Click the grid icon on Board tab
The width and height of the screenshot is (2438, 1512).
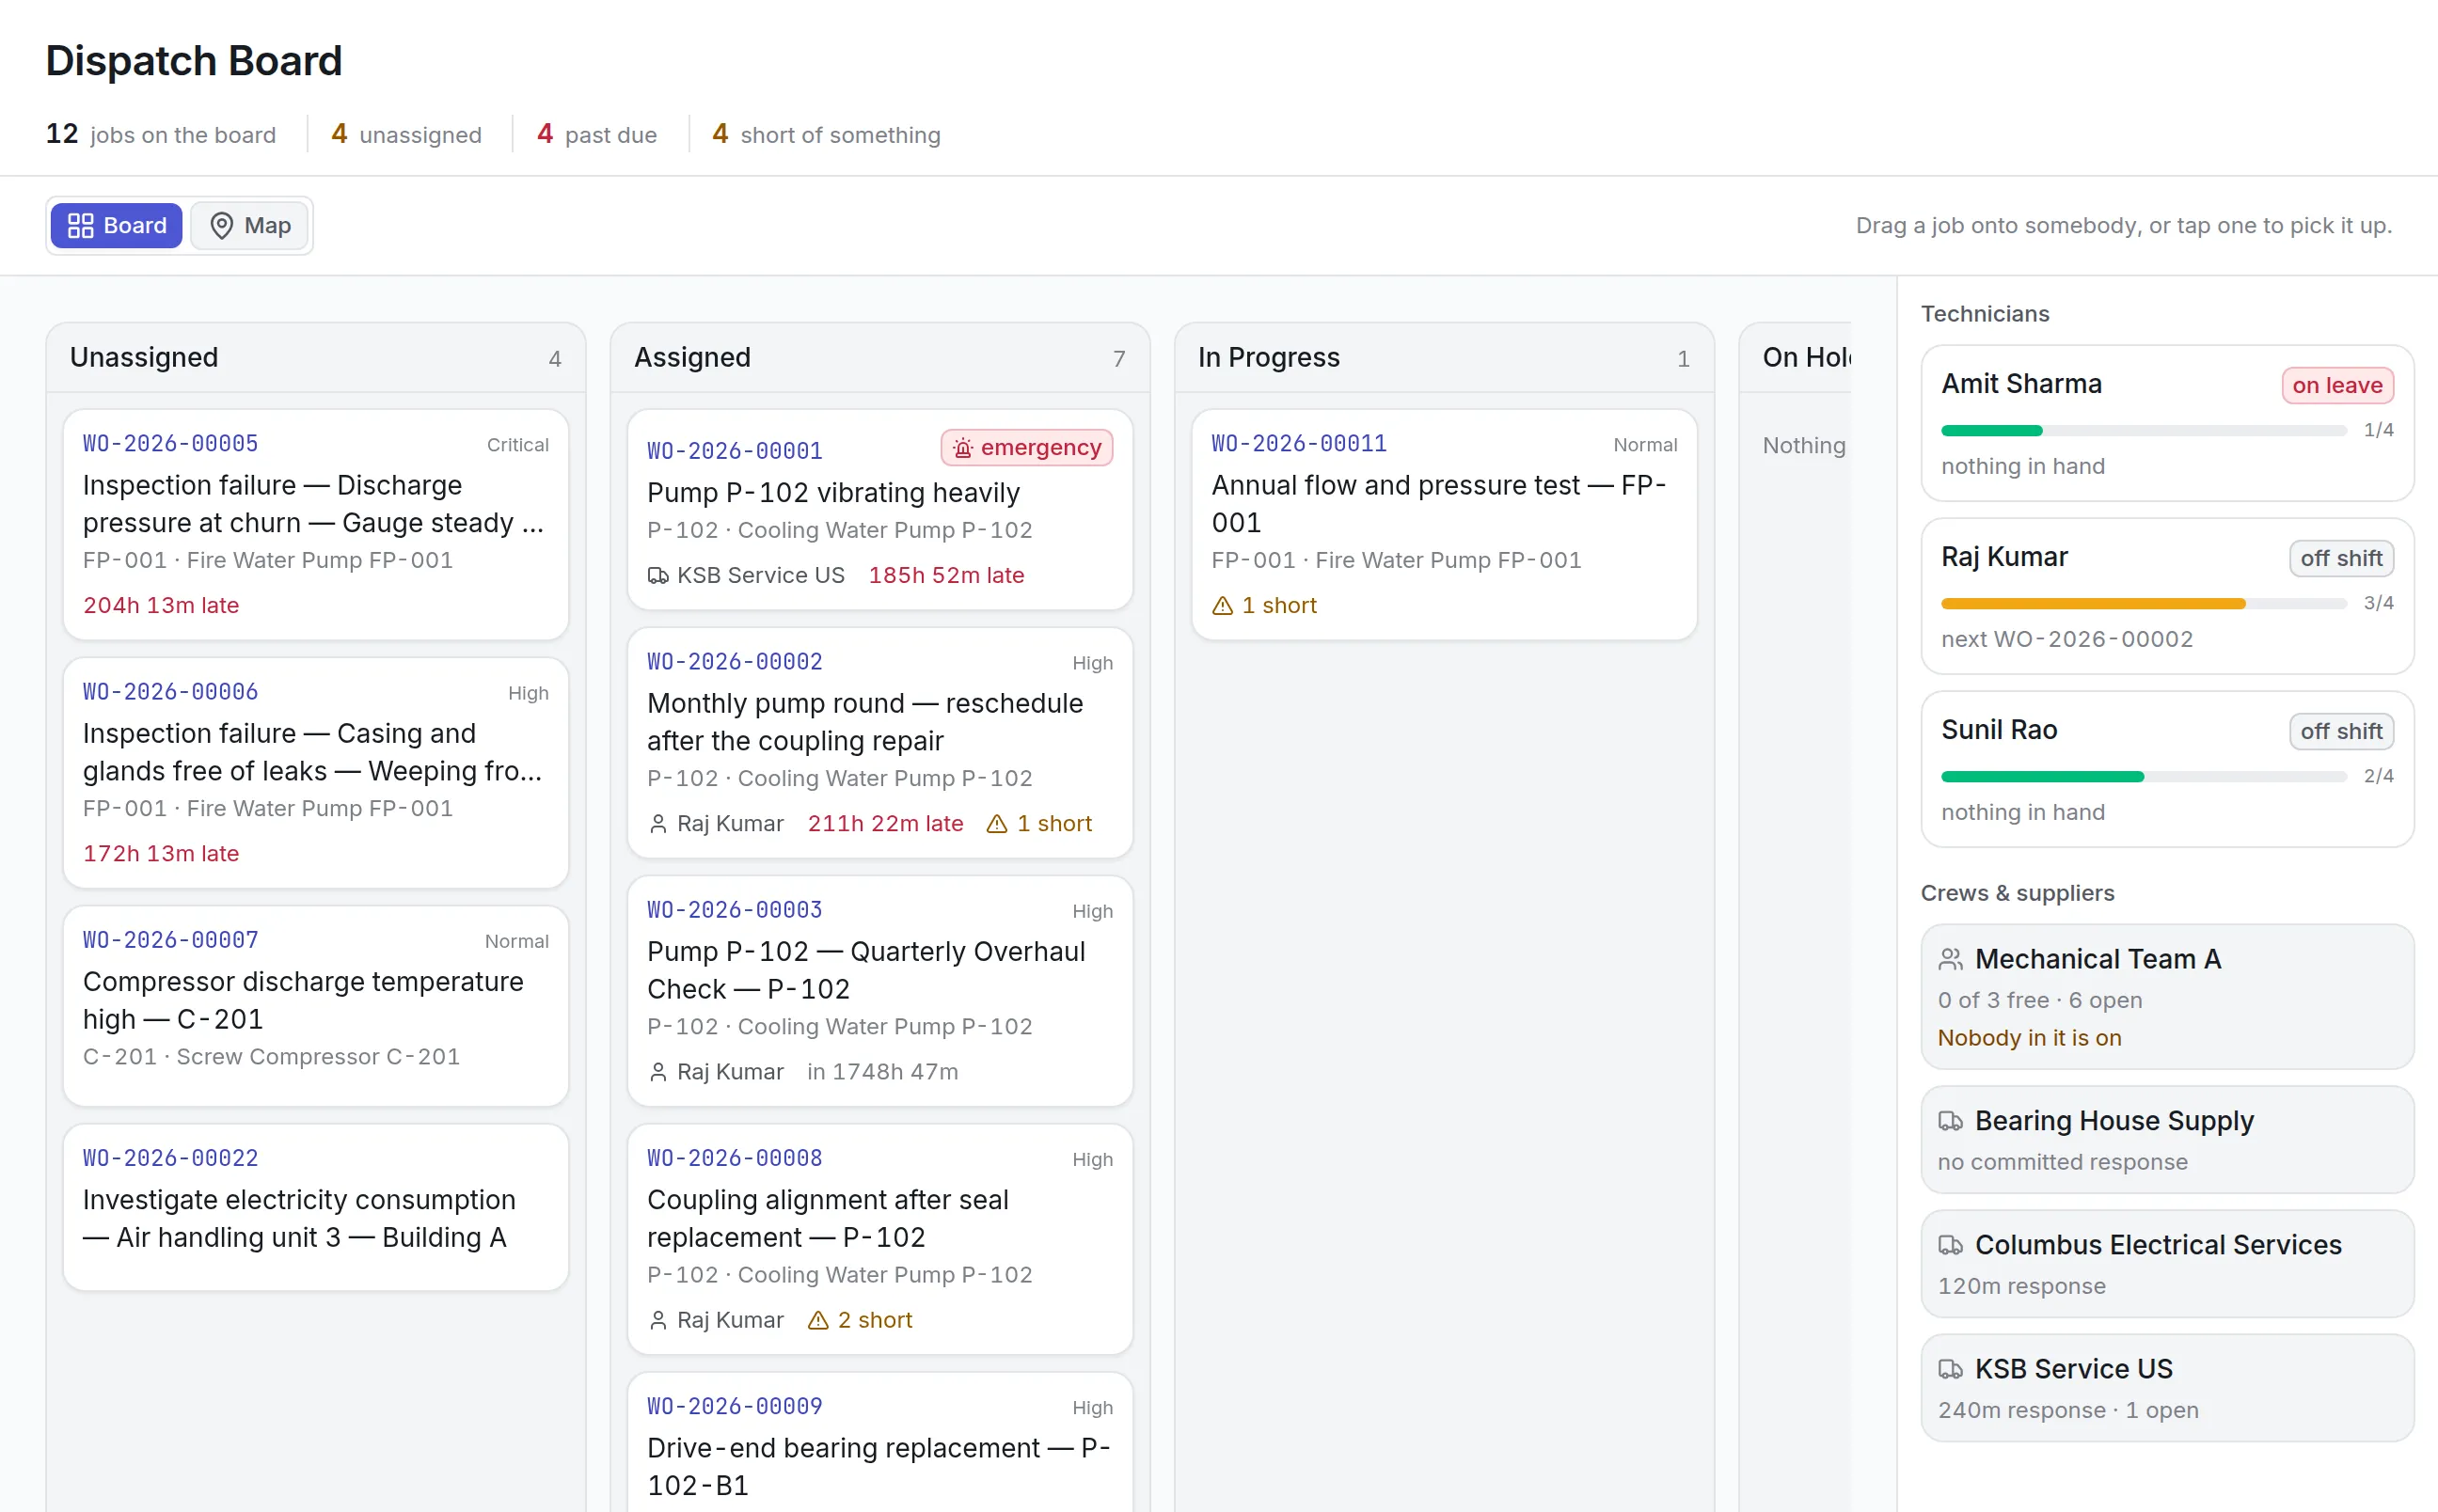click(80, 226)
